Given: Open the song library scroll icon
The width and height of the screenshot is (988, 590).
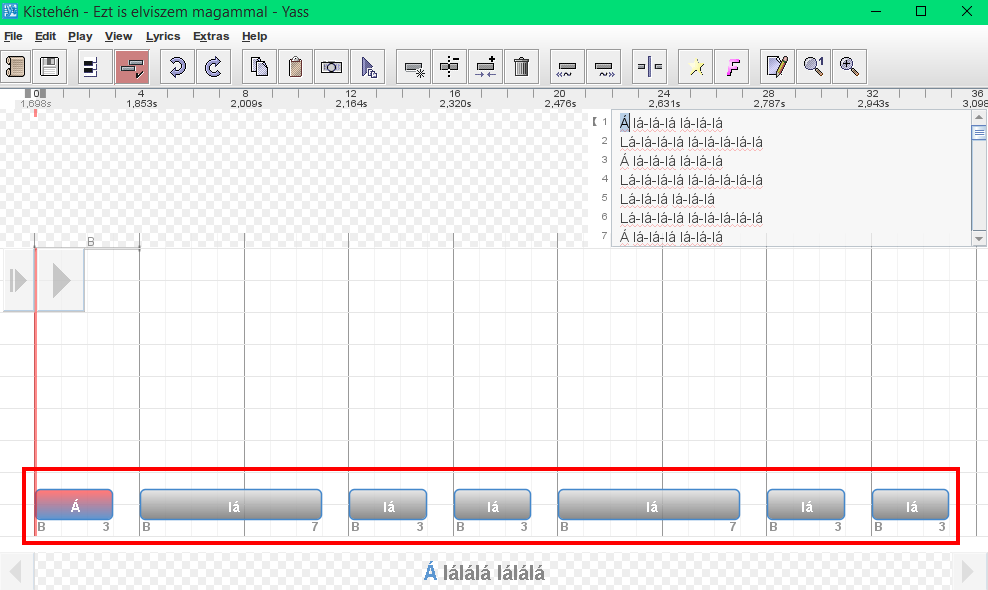Looking at the screenshot, I should (x=16, y=66).
